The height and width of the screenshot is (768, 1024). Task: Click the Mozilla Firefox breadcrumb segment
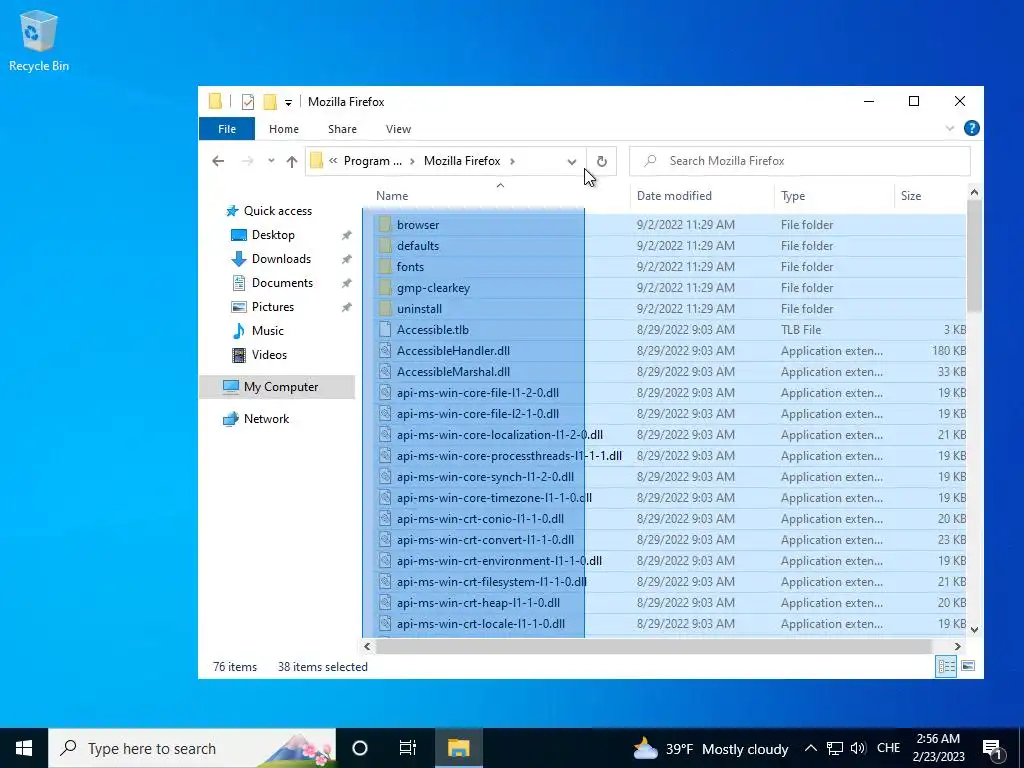[462, 161]
